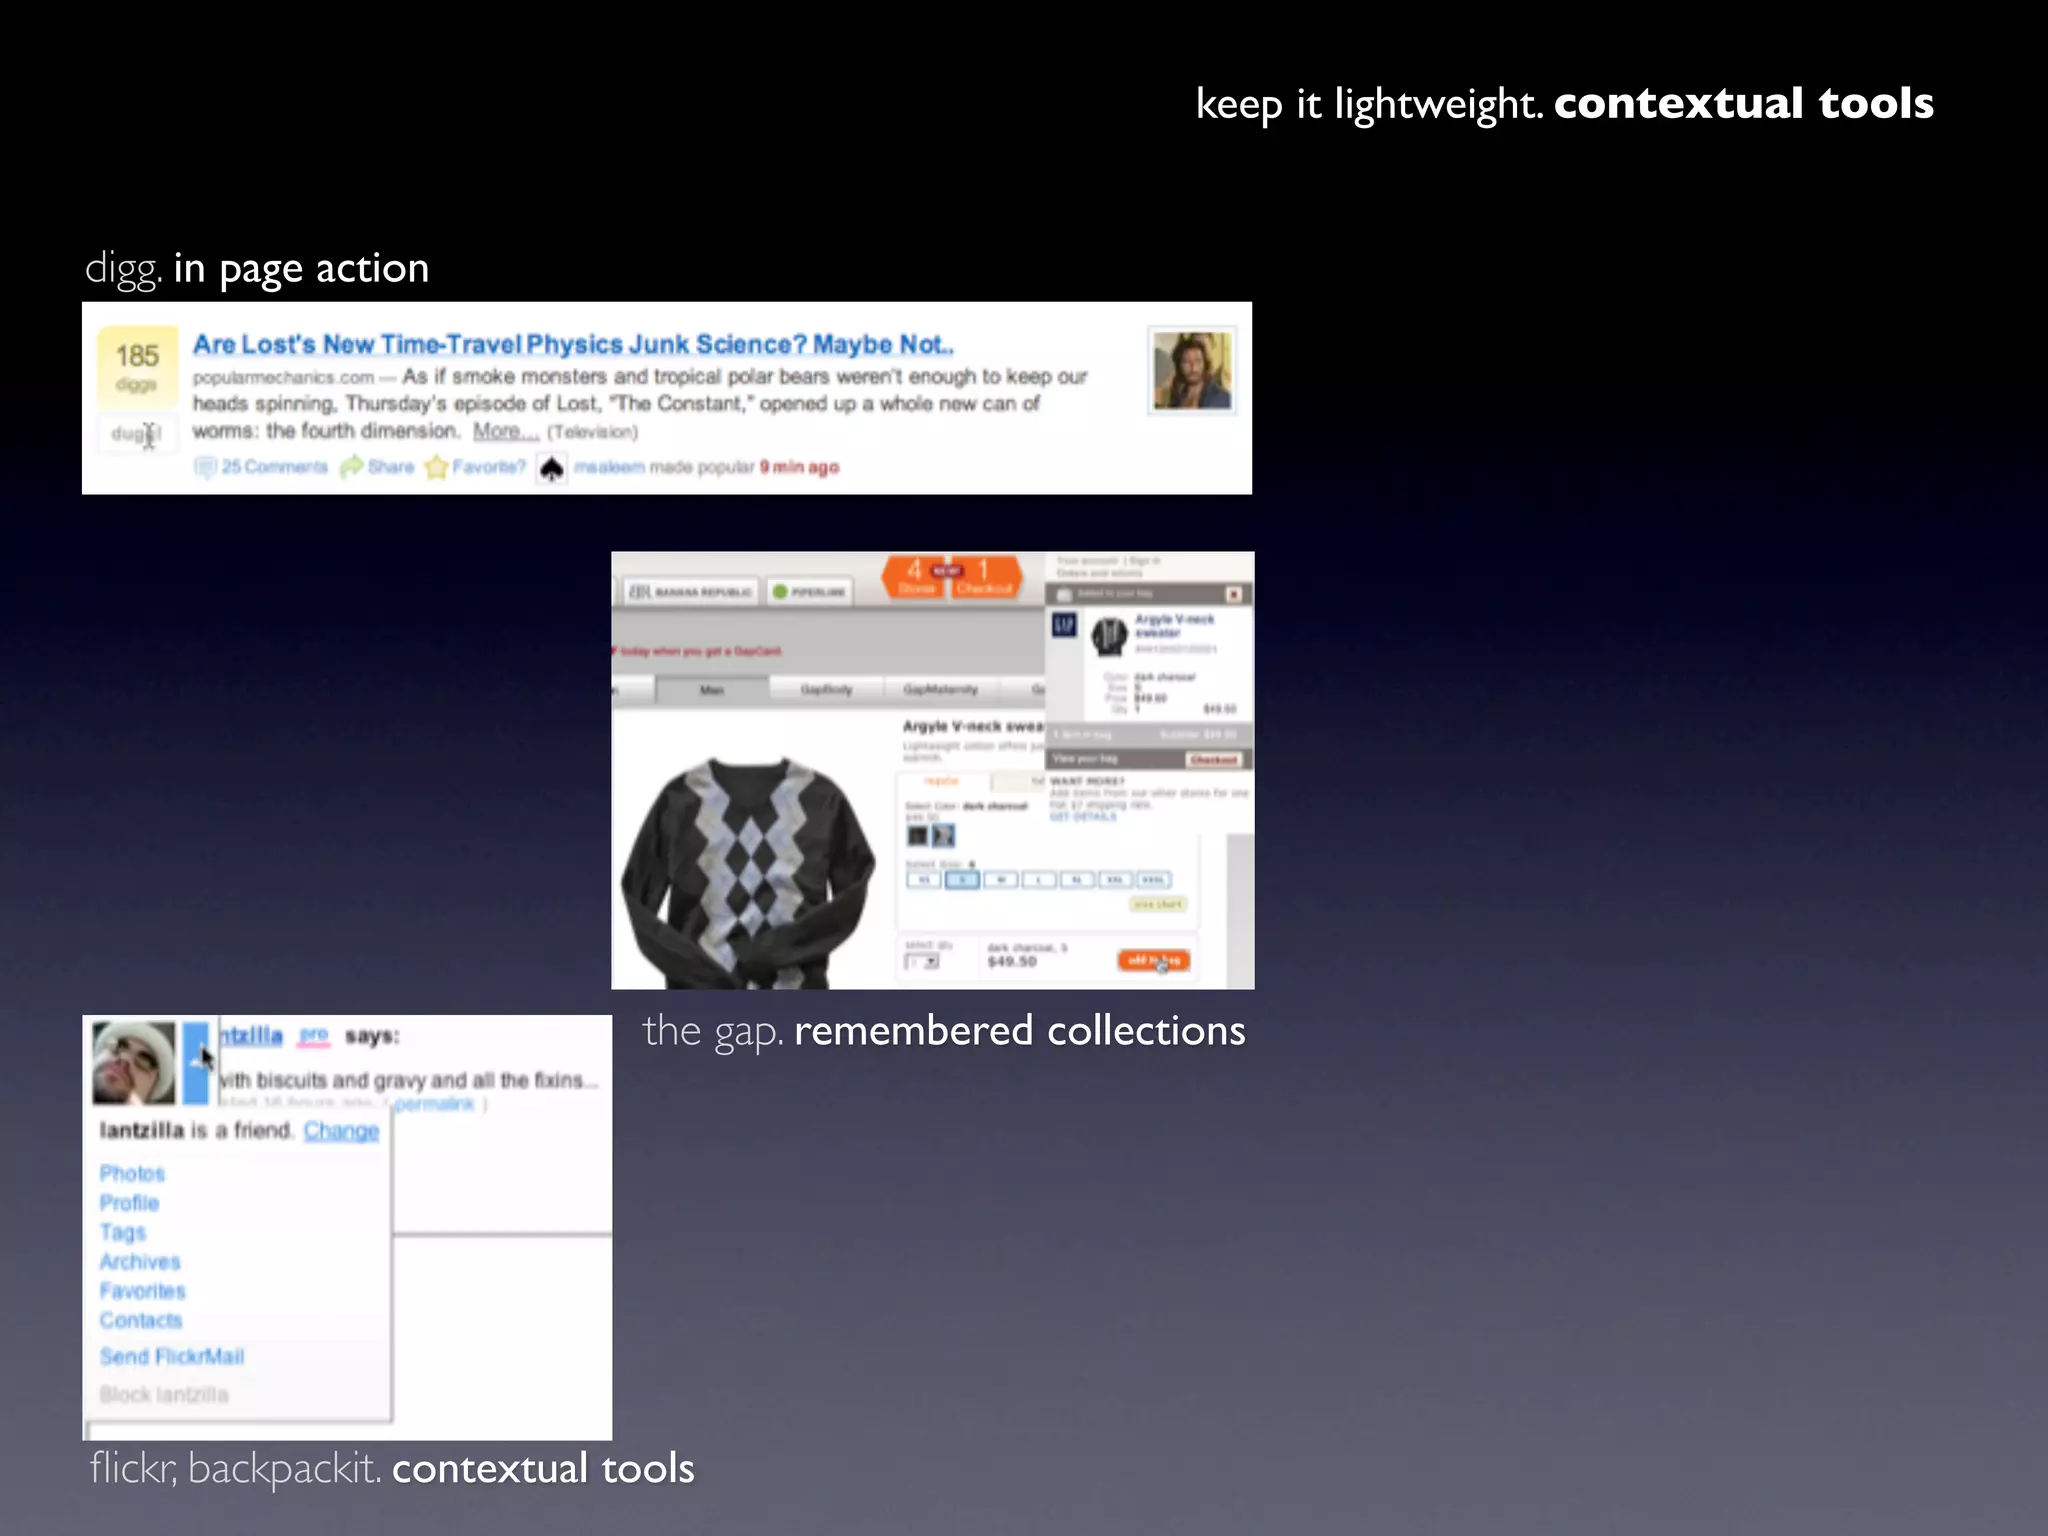Click the scrollbar on Gap page right edge
The height and width of the screenshot is (1536, 2048).
1240,910
